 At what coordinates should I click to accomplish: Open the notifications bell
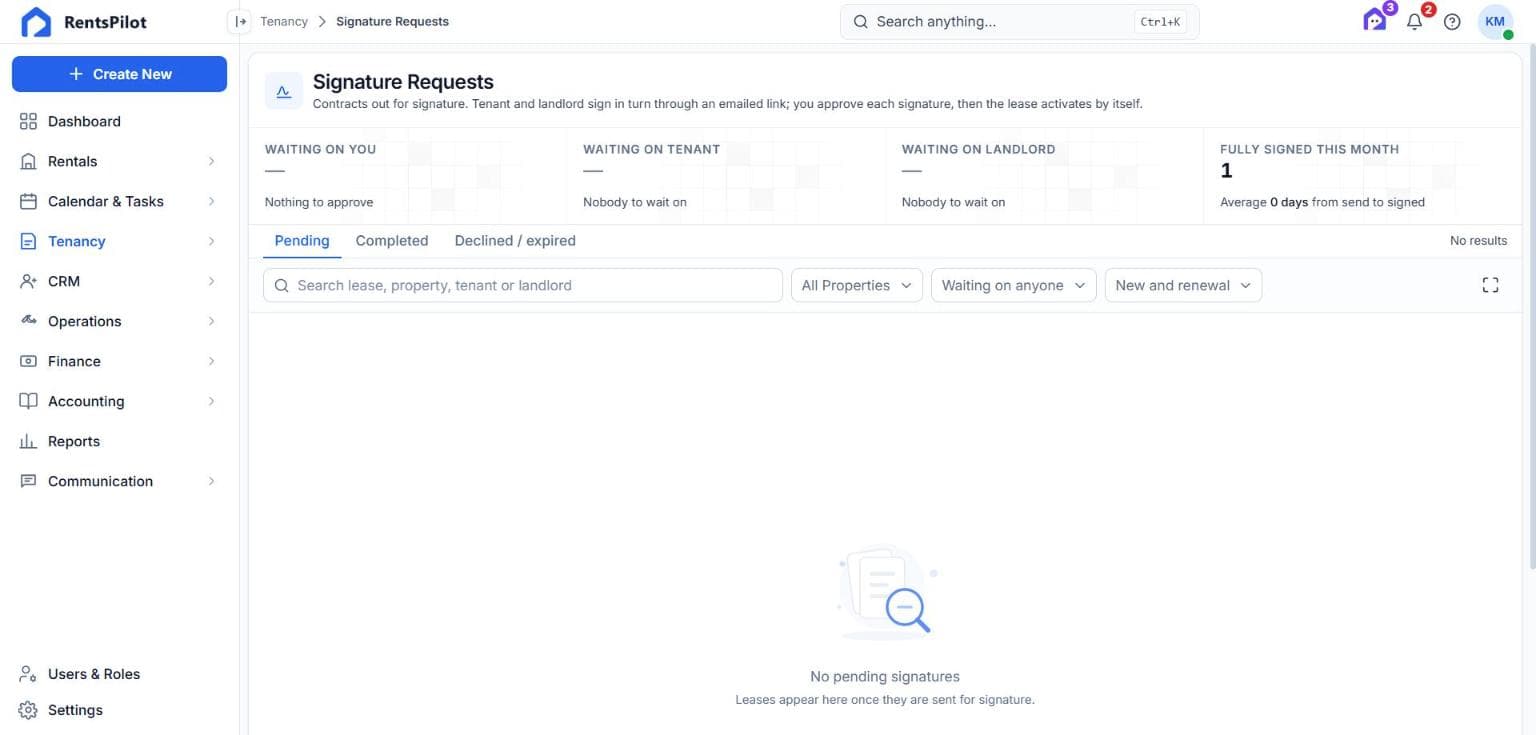(x=1414, y=21)
